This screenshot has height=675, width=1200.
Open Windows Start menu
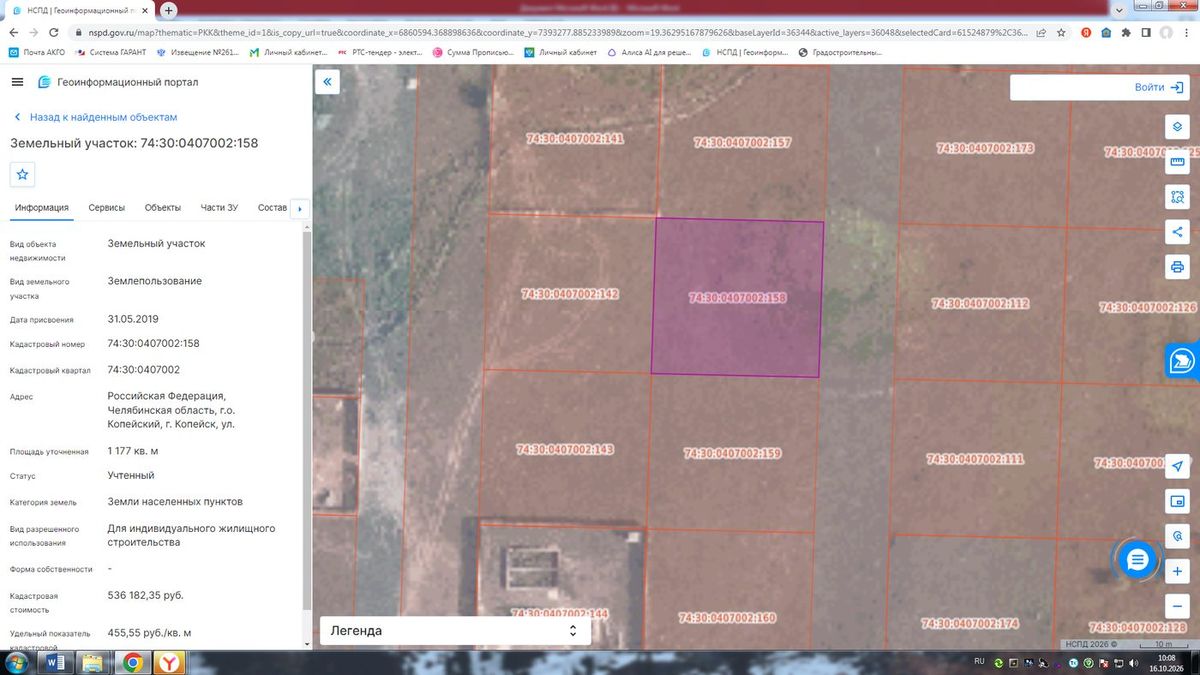[18, 663]
